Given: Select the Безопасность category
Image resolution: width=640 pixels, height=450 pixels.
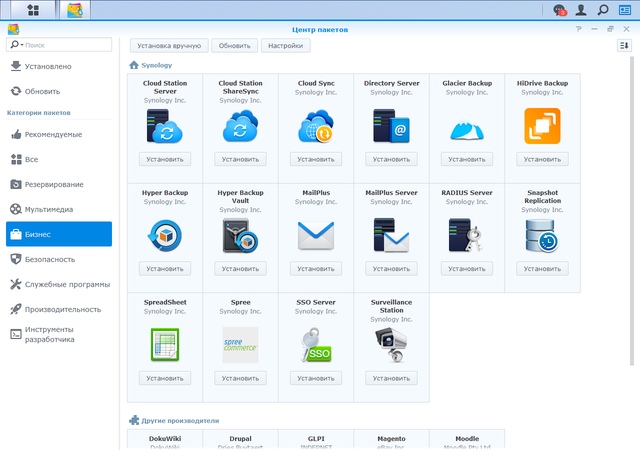Looking at the screenshot, I should [59, 259].
